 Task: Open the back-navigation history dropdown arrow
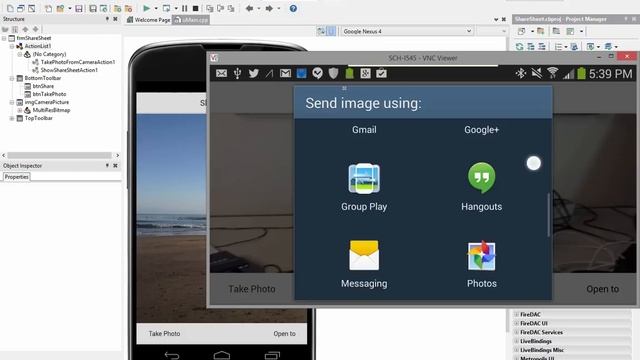pos(259,9)
